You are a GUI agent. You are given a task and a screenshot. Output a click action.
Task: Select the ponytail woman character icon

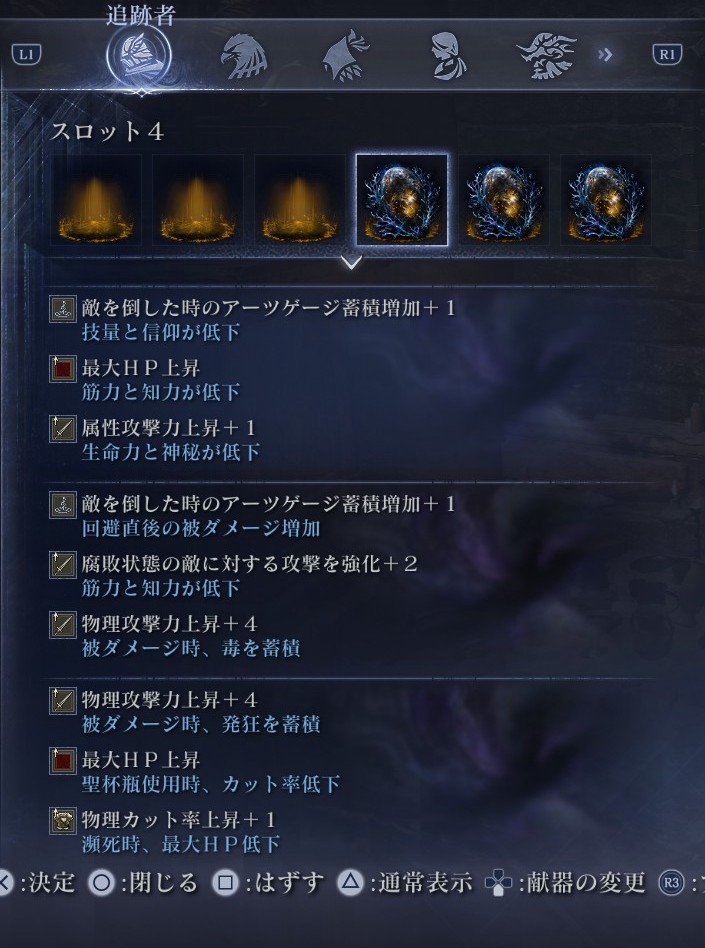(x=448, y=56)
